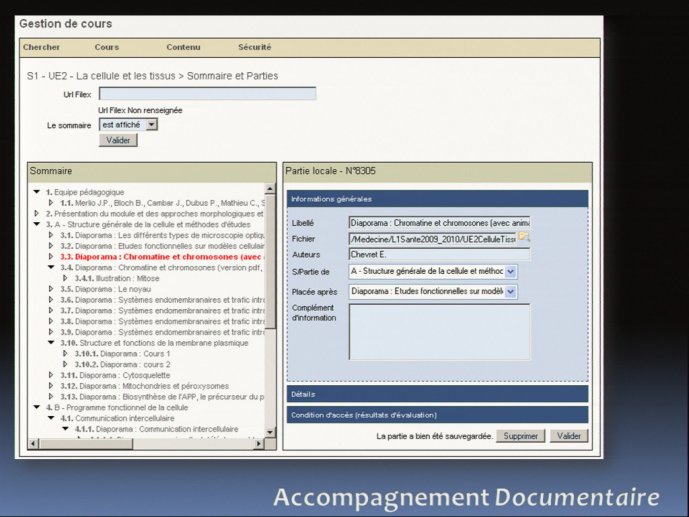Open the file browser folder icon
Viewport: 689px width, 517px height.
coord(524,237)
